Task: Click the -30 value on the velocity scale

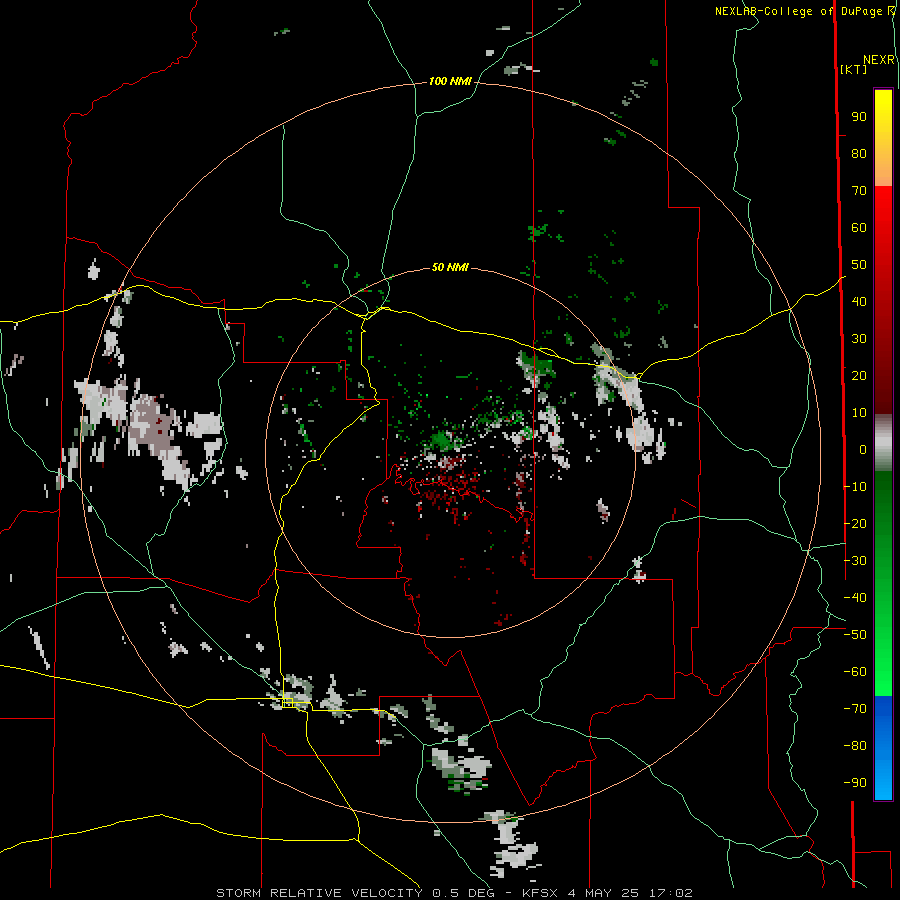Action: pos(855,561)
